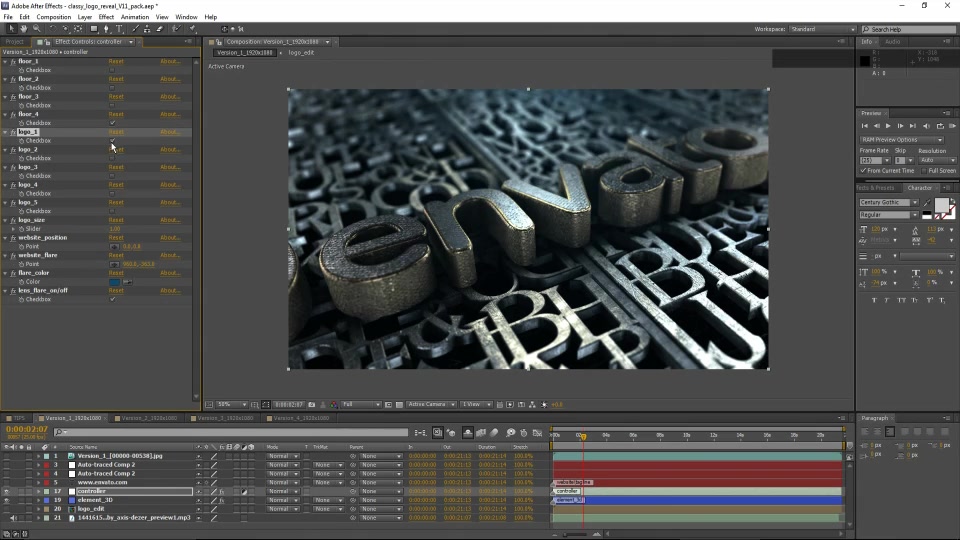Open the Century Gothic font dropdown

(889, 202)
